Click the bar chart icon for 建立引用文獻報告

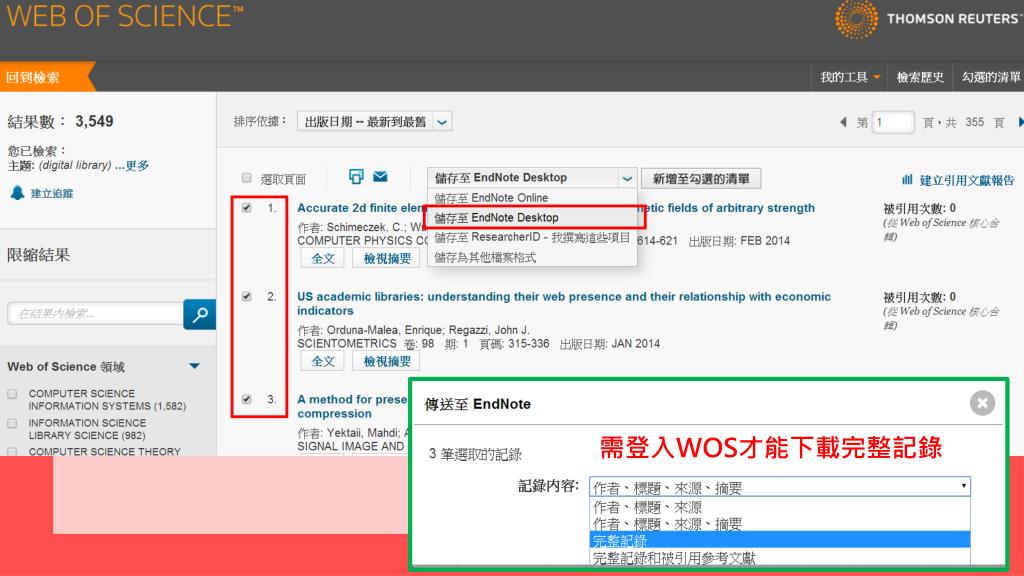pos(907,180)
